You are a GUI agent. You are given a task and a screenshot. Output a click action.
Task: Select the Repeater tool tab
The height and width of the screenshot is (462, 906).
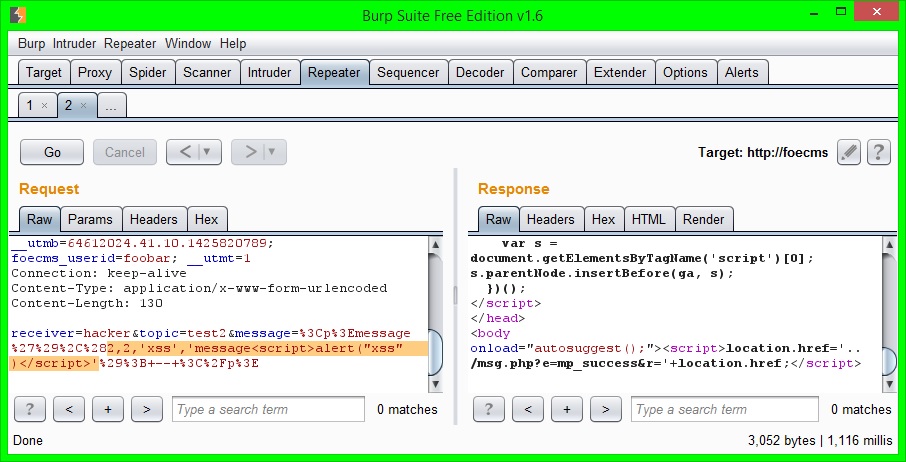click(x=334, y=73)
